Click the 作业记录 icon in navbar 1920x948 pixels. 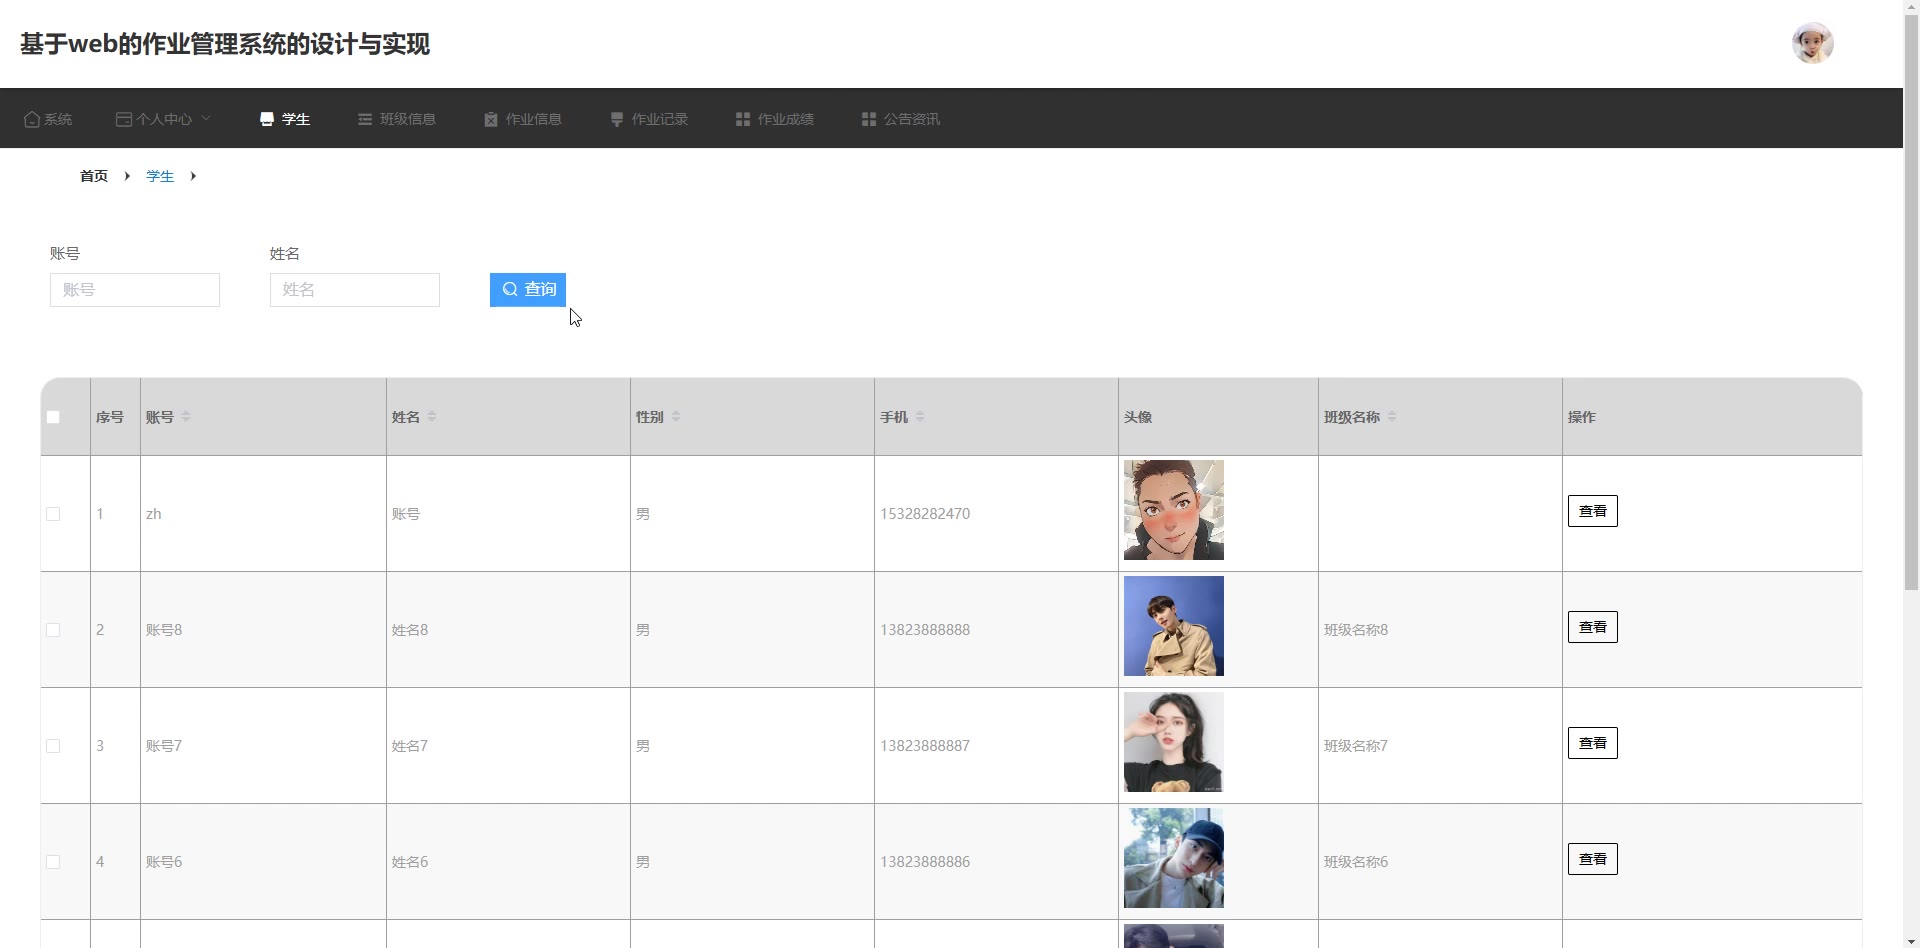[x=617, y=119]
